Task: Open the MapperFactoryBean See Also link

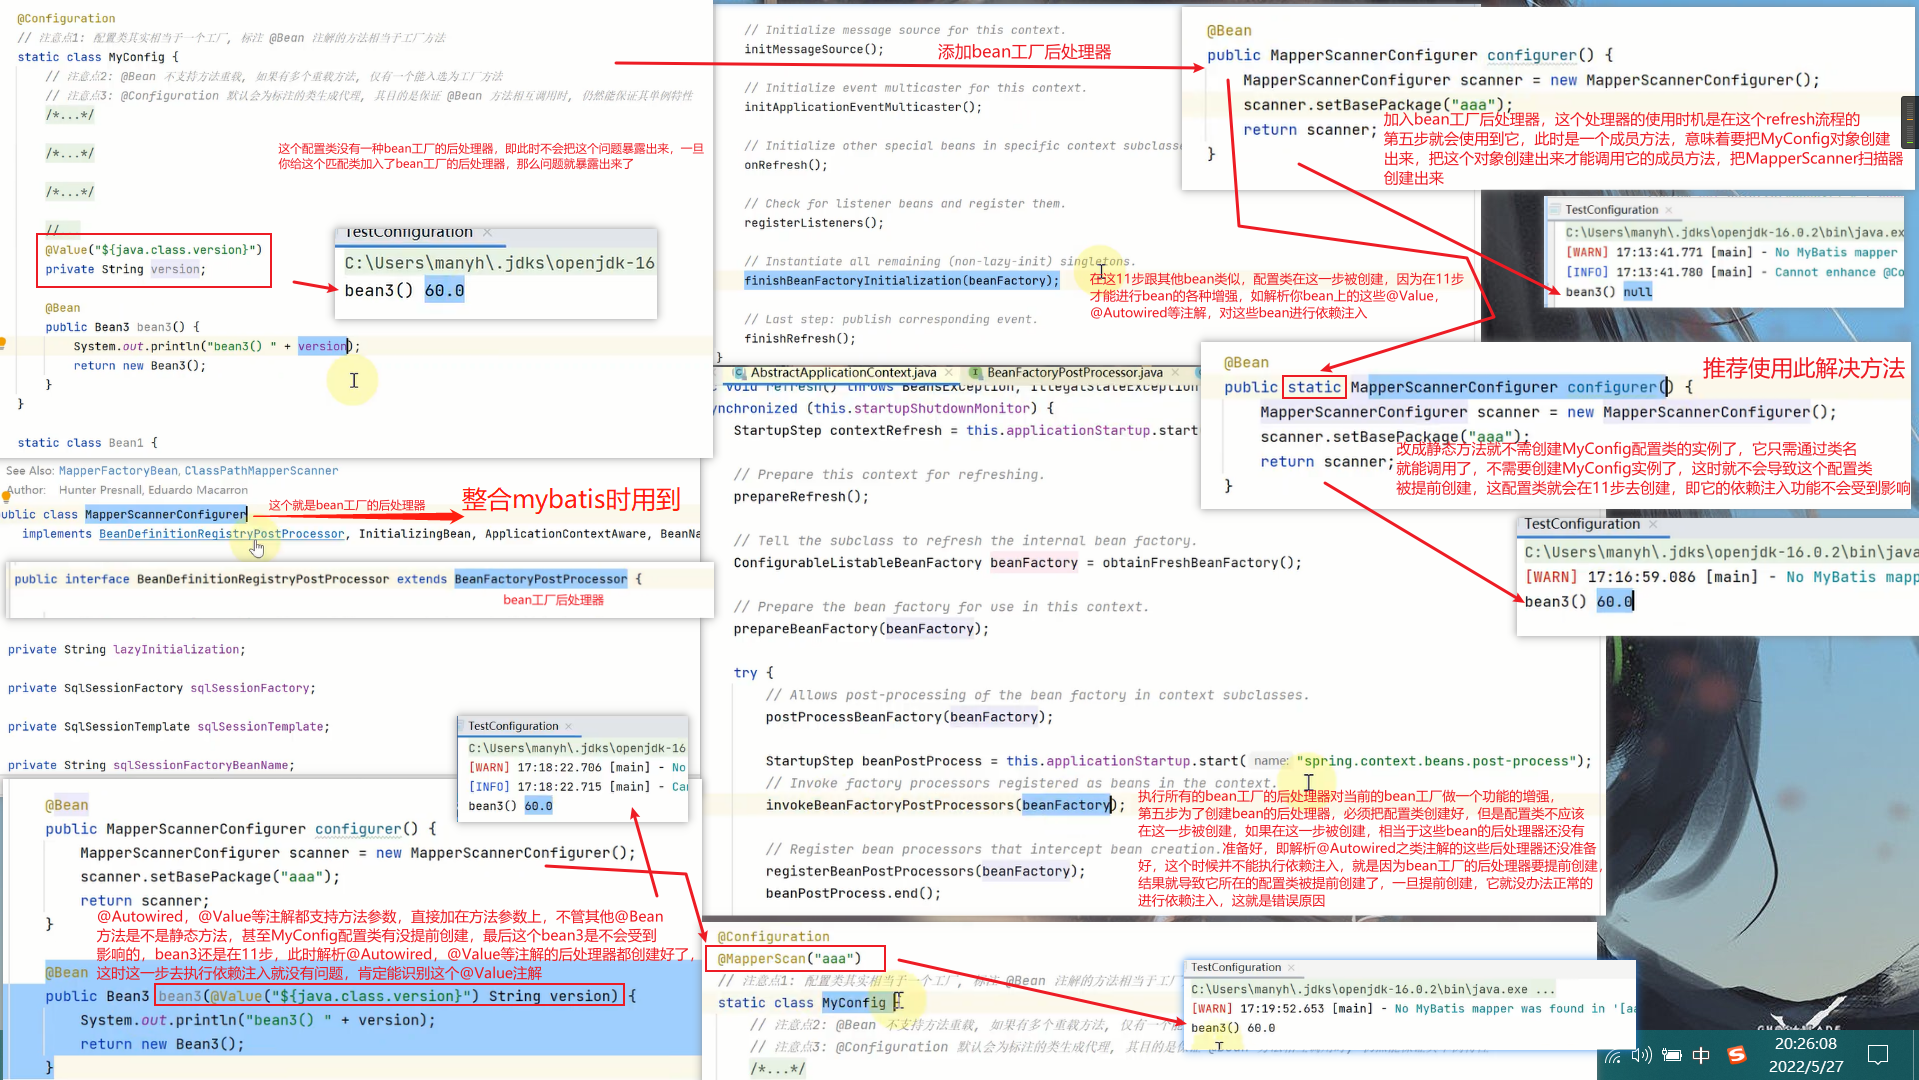Action: (118, 471)
